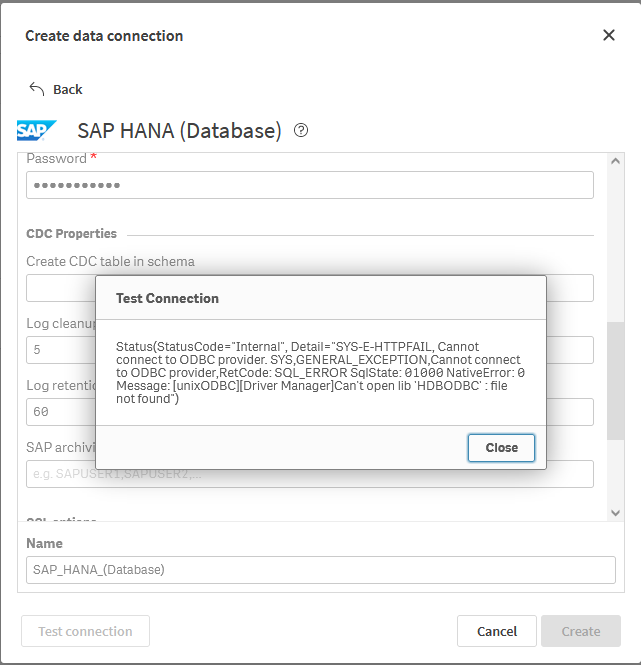Viewport: 641px width, 665px height.
Task: Click the Log cleanup field showing 5
Action: [60, 351]
